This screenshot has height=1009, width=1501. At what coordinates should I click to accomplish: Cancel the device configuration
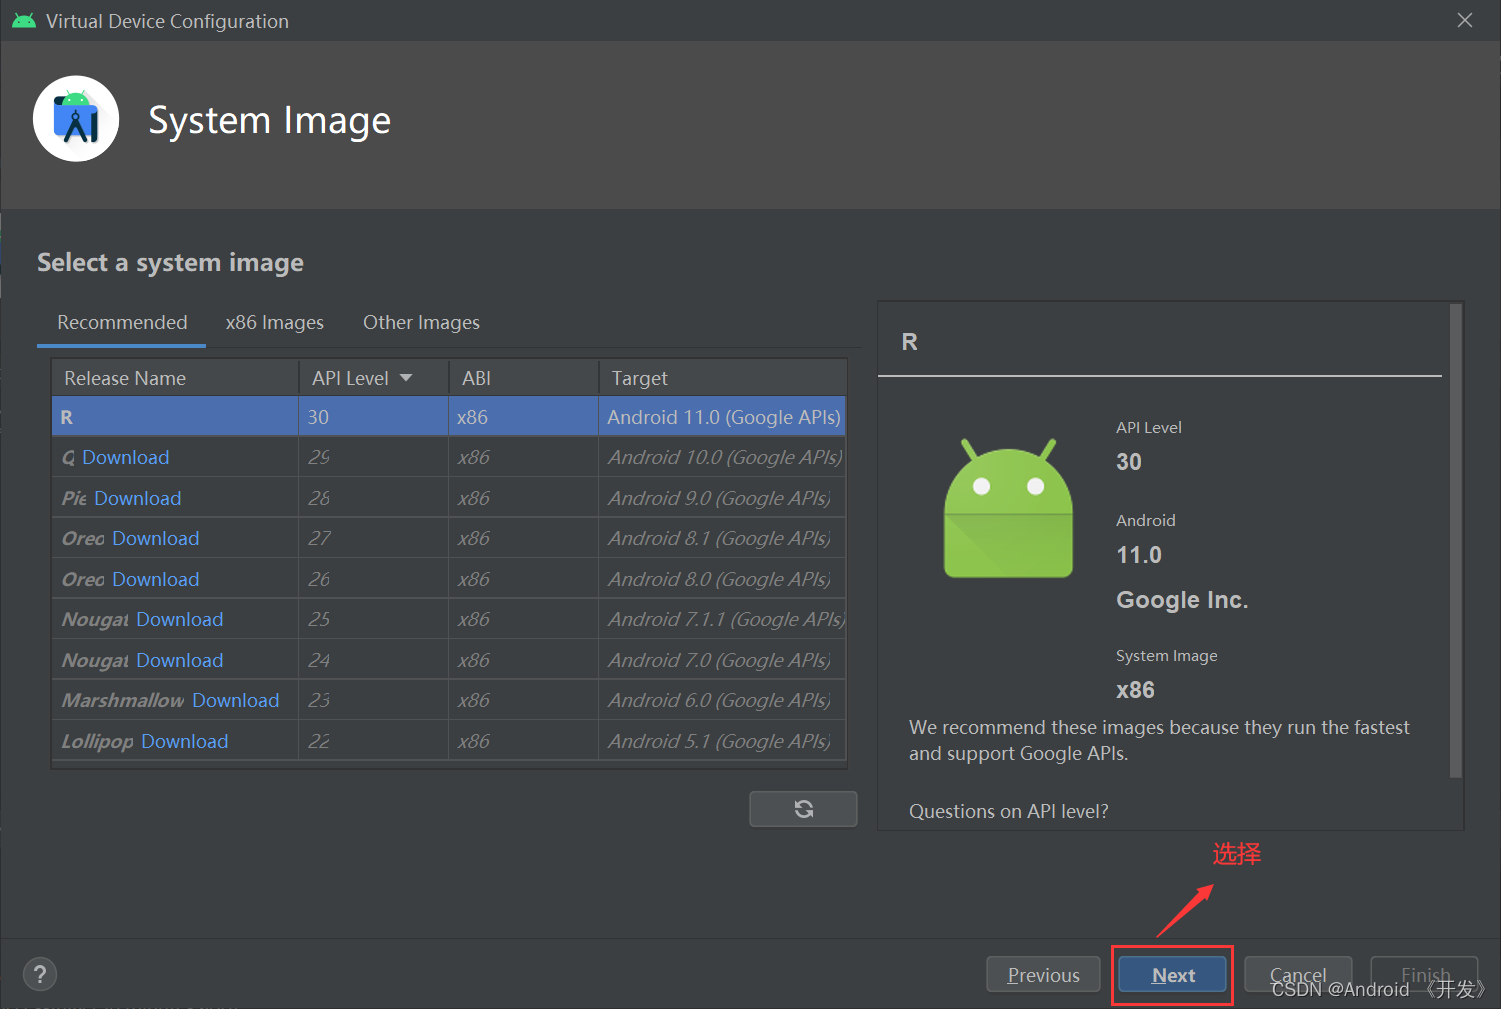(1298, 975)
